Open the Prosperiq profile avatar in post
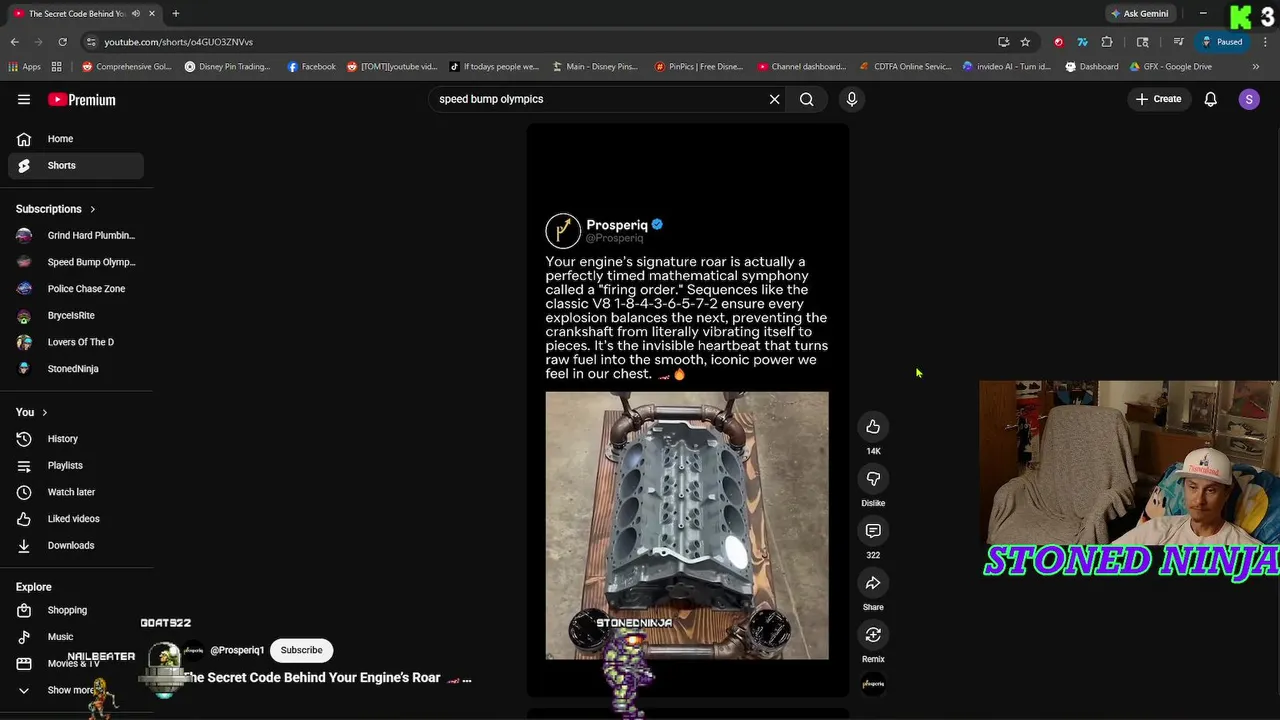 point(563,231)
